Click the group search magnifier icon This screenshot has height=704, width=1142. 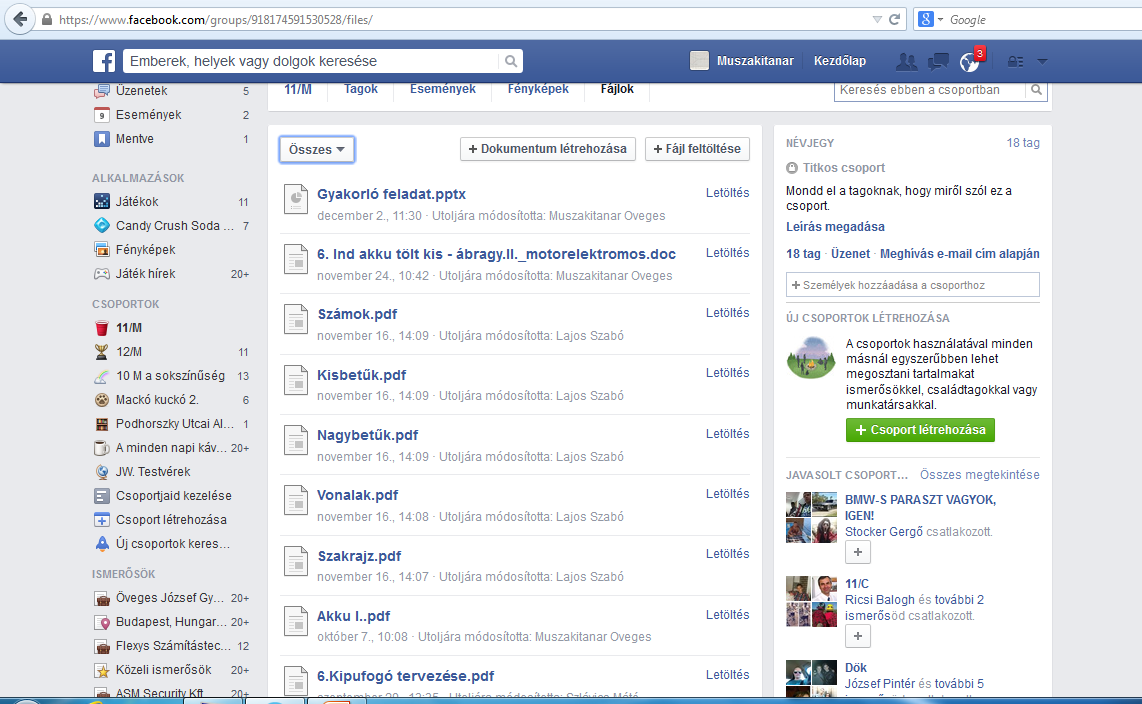point(1036,90)
